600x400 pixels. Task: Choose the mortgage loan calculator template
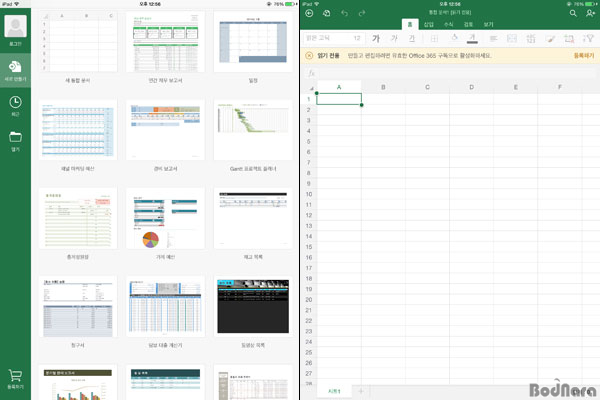[165, 307]
